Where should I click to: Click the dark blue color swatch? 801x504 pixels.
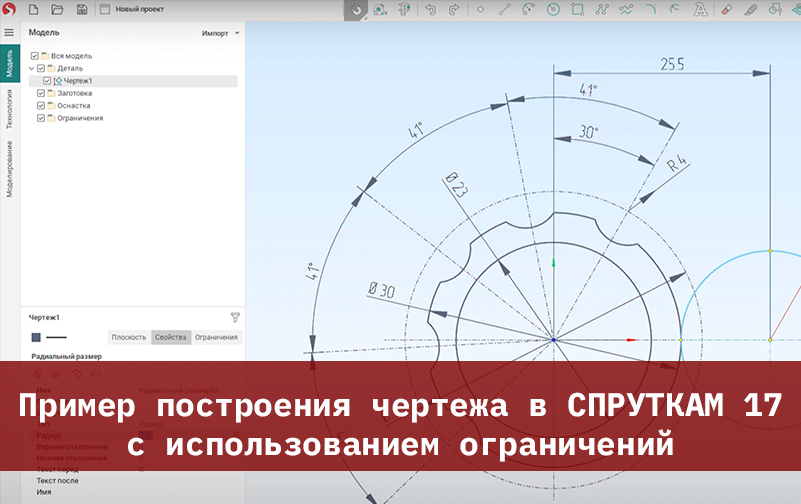(36, 337)
